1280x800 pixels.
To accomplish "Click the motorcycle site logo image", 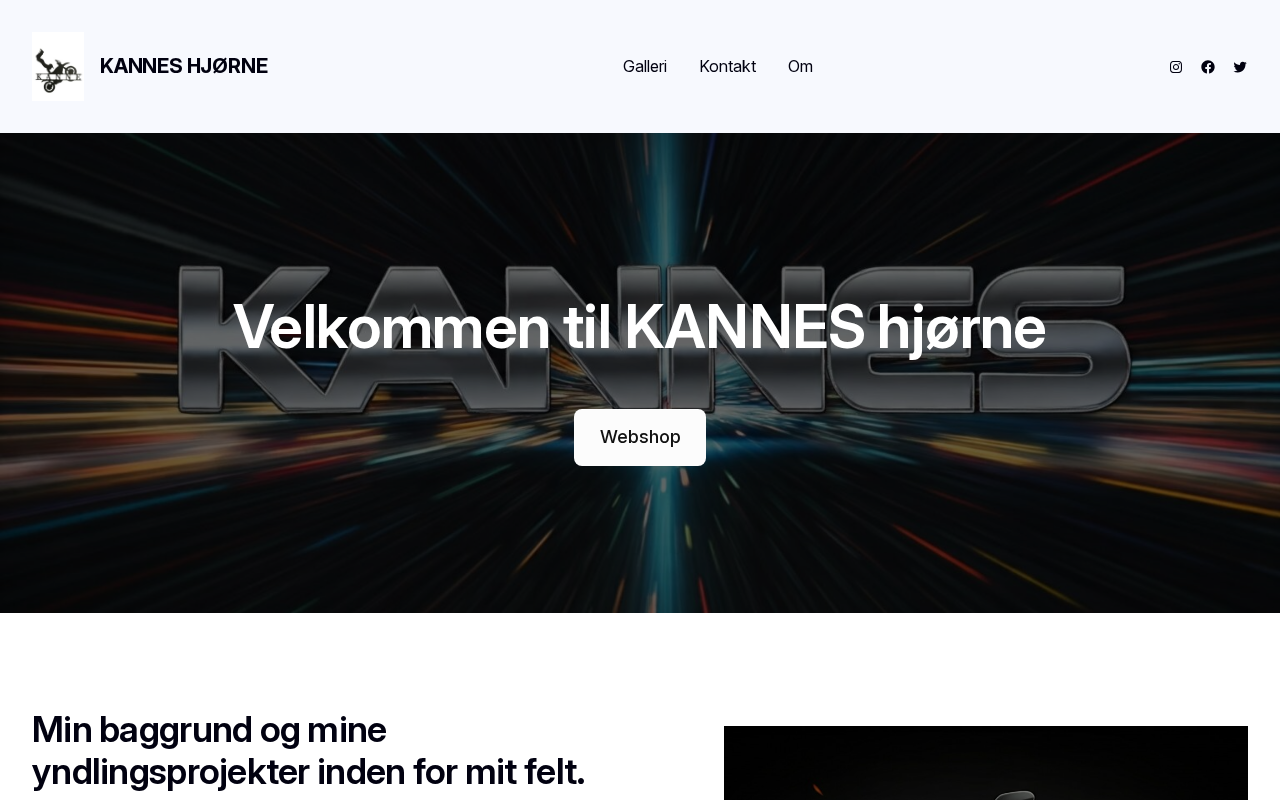I will 58,66.
